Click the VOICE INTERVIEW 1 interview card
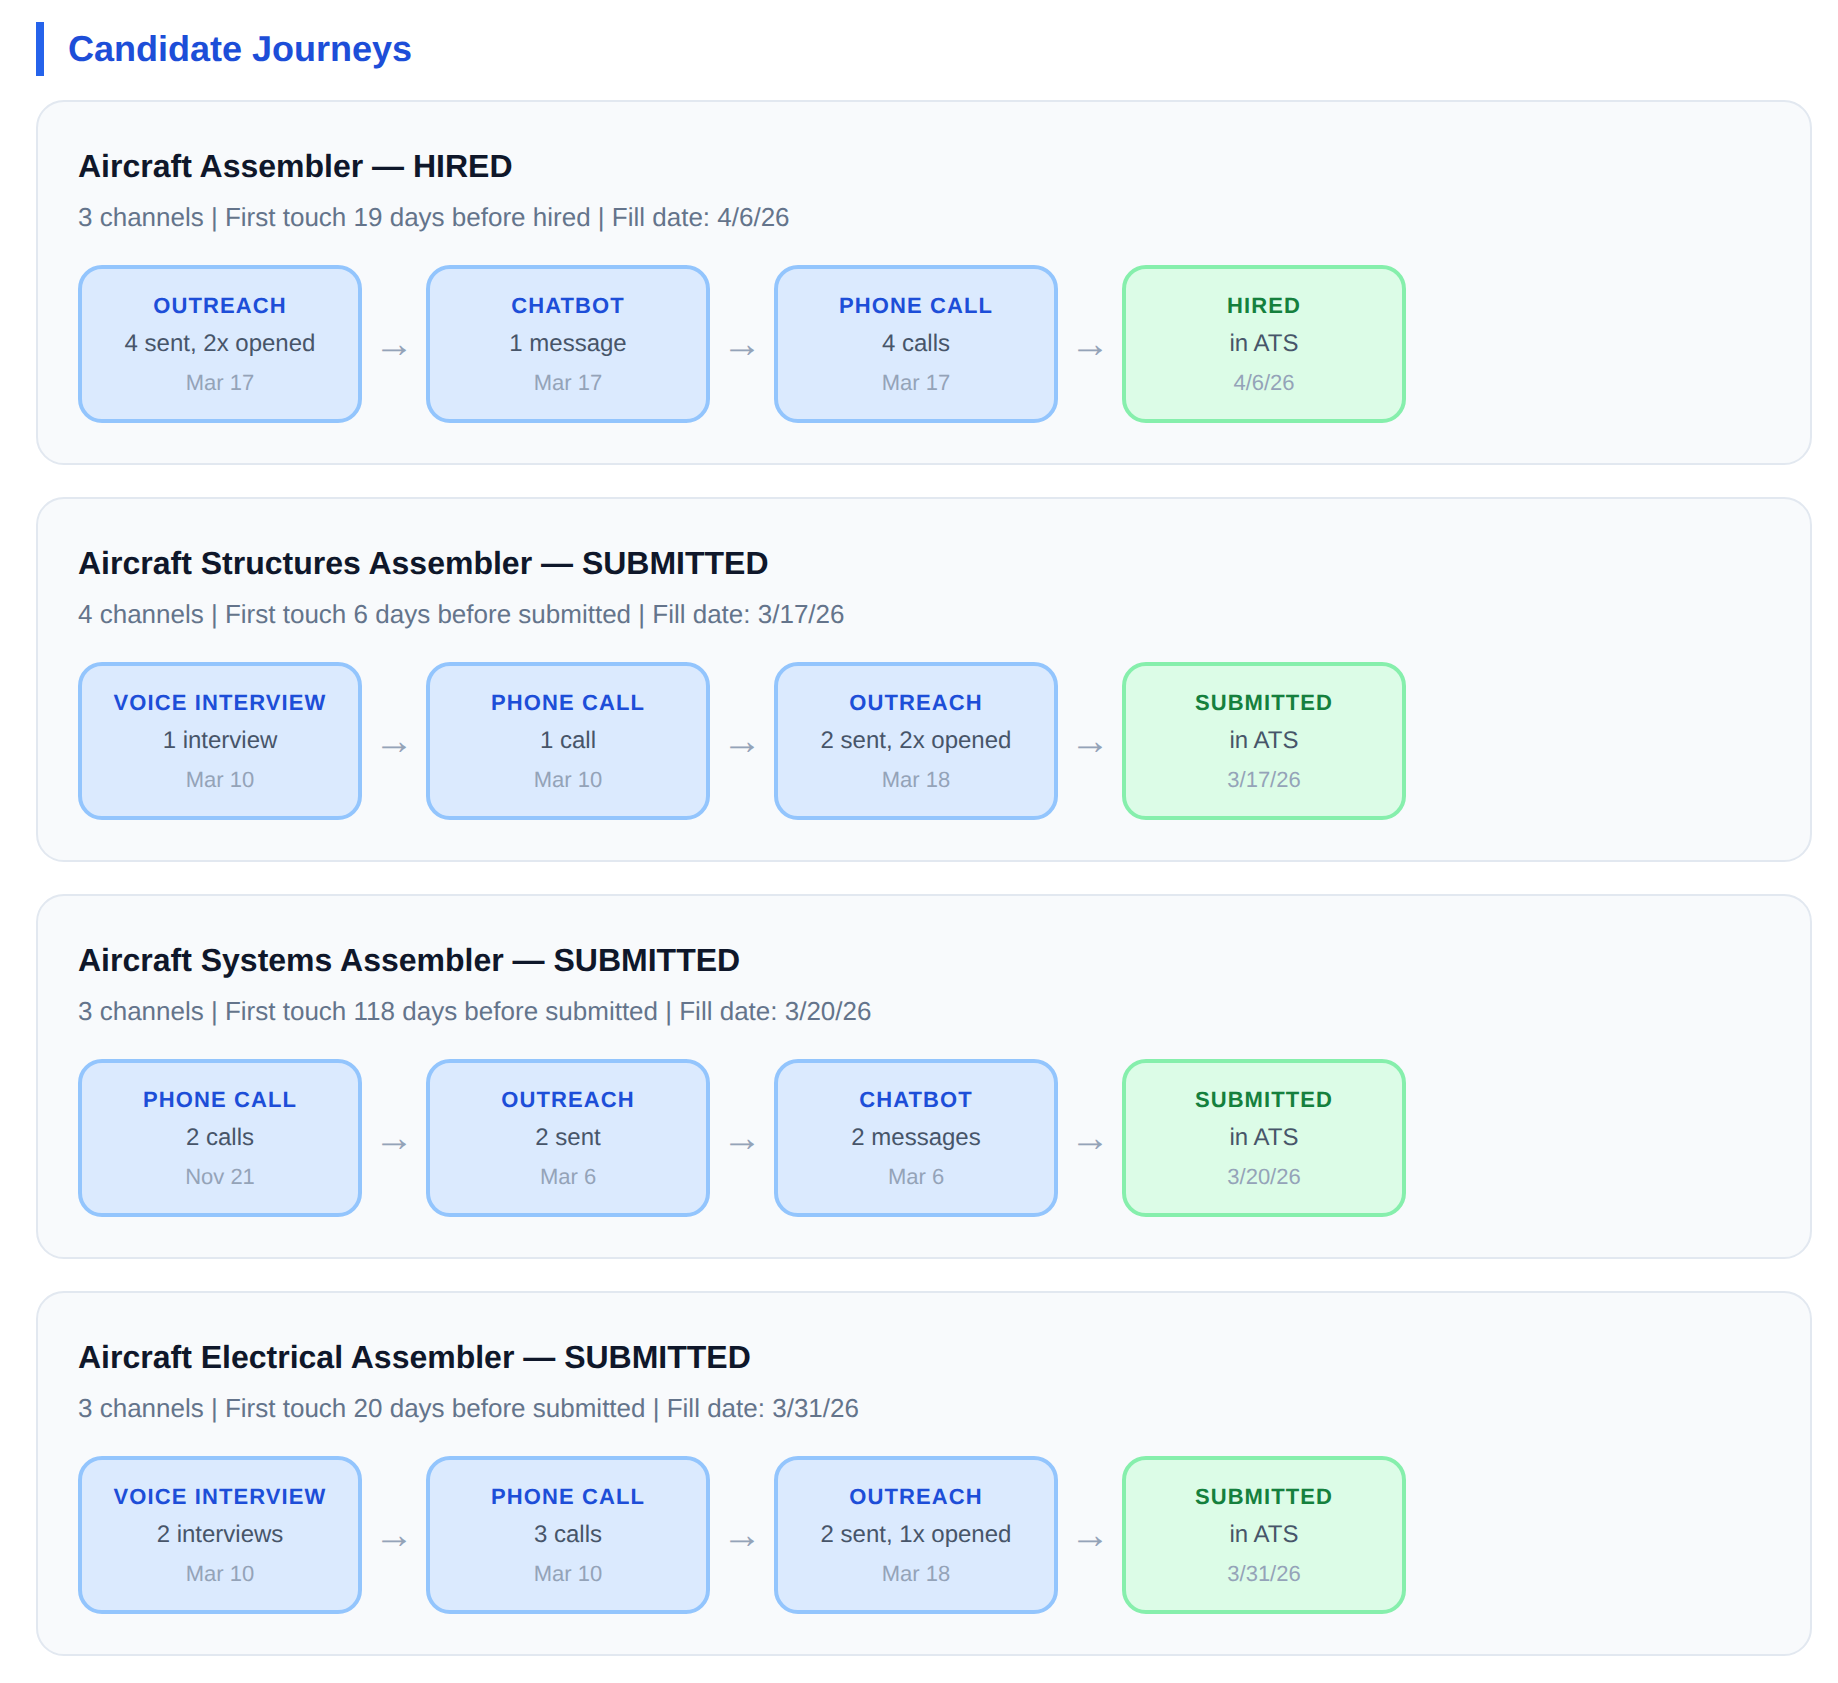 click(220, 741)
